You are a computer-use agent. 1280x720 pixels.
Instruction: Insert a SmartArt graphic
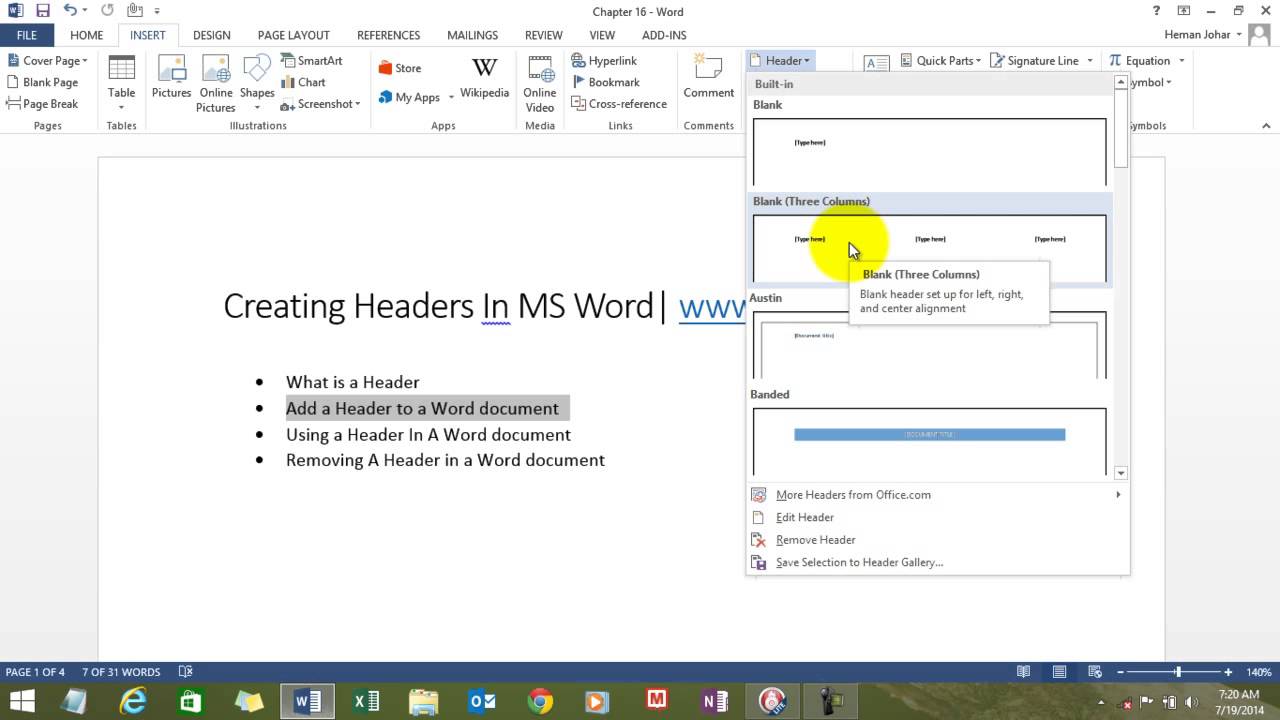311,61
